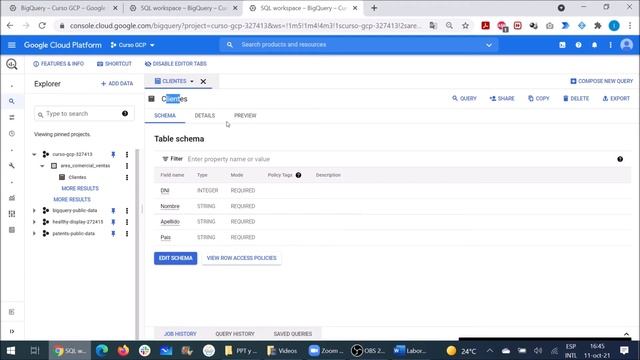
Task: Open the Curso GCP project selector dropdown
Action: (132, 45)
